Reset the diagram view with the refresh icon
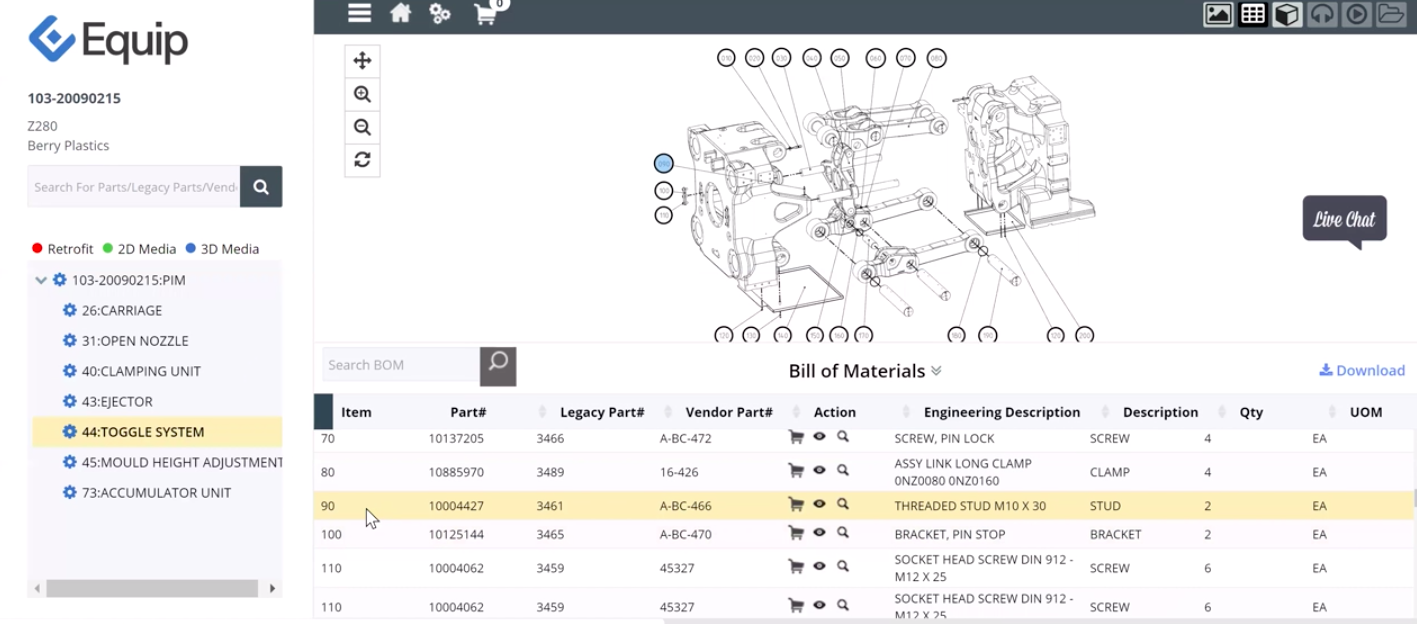The height and width of the screenshot is (624, 1417). coord(362,160)
